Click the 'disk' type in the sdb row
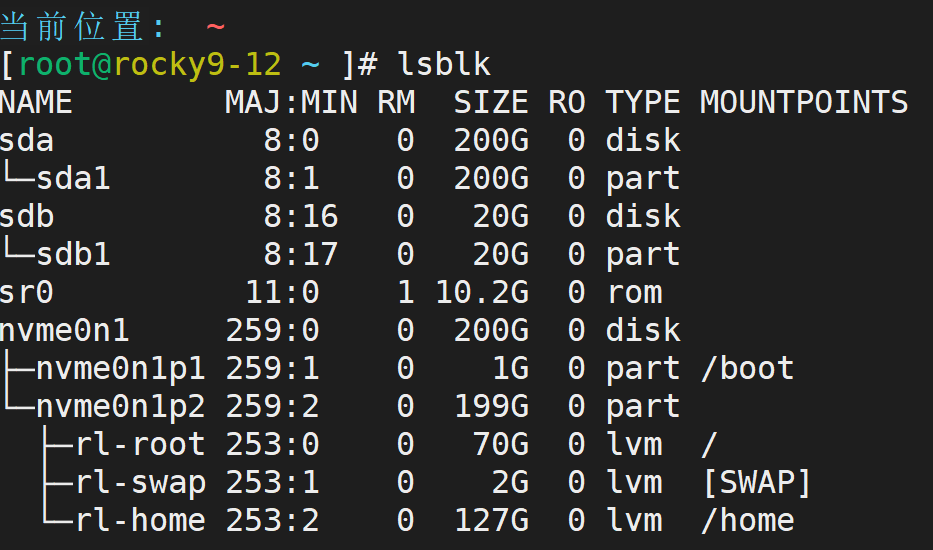The image size is (933, 550). pyautogui.click(x=643, y=216)
